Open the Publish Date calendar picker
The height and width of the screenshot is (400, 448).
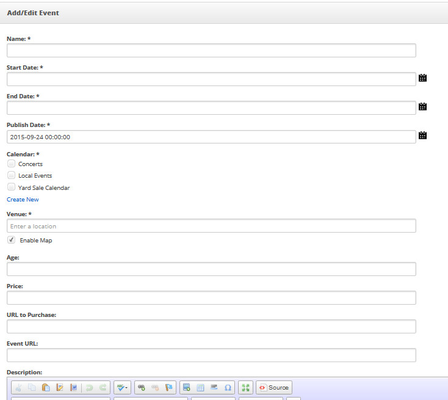coord(423,135)
